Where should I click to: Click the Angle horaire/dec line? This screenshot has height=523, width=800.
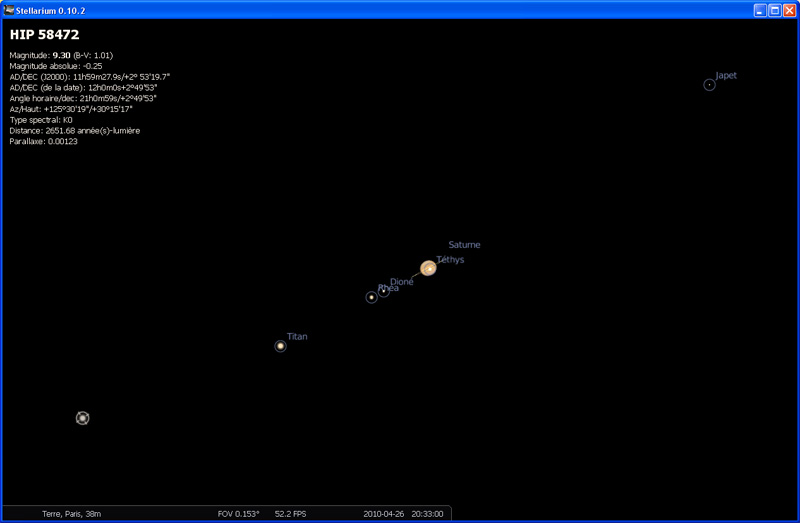tap(83, 98)
